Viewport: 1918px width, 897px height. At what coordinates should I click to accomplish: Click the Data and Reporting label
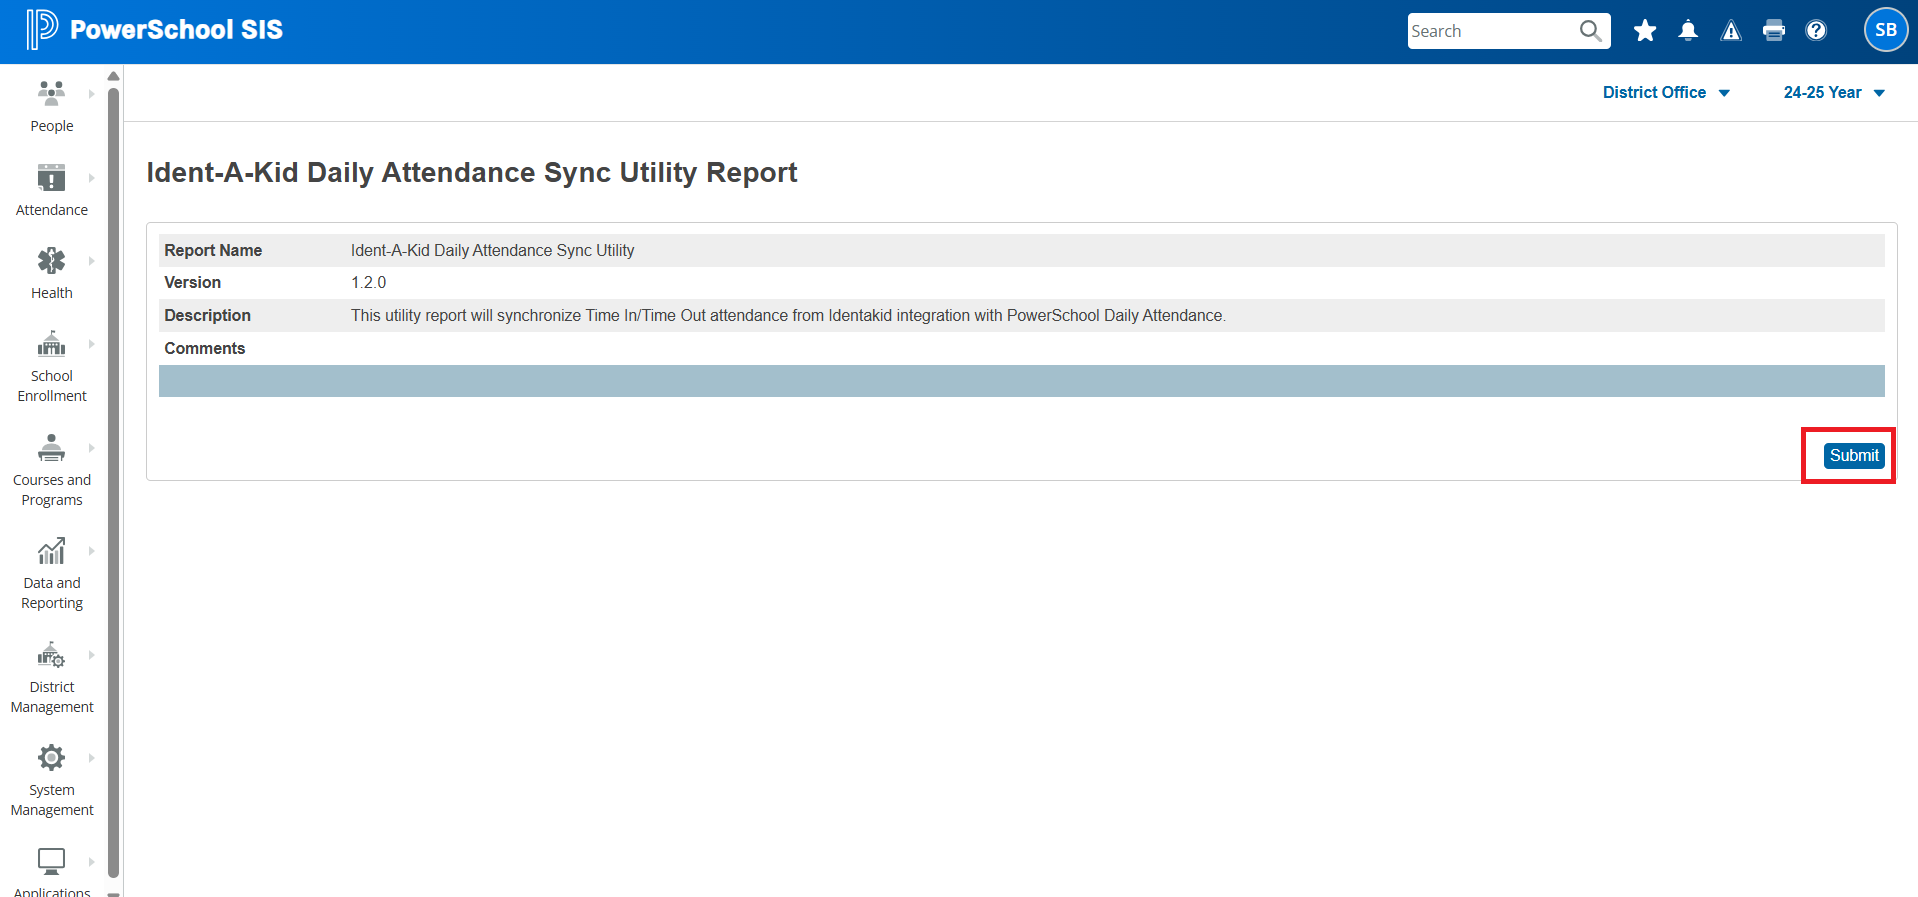coord(52,593)
